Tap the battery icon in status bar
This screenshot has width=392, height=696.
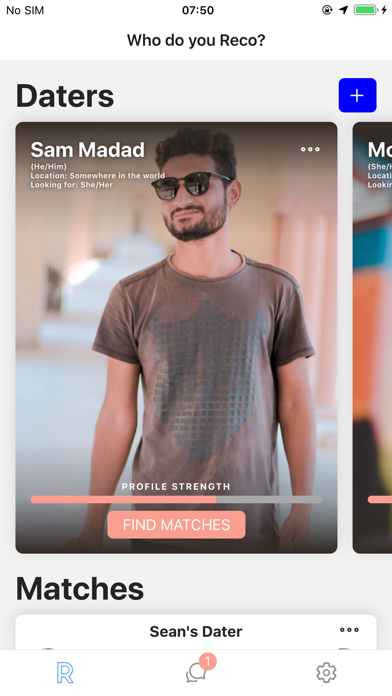pyautogui.click(x=365, y=10)
